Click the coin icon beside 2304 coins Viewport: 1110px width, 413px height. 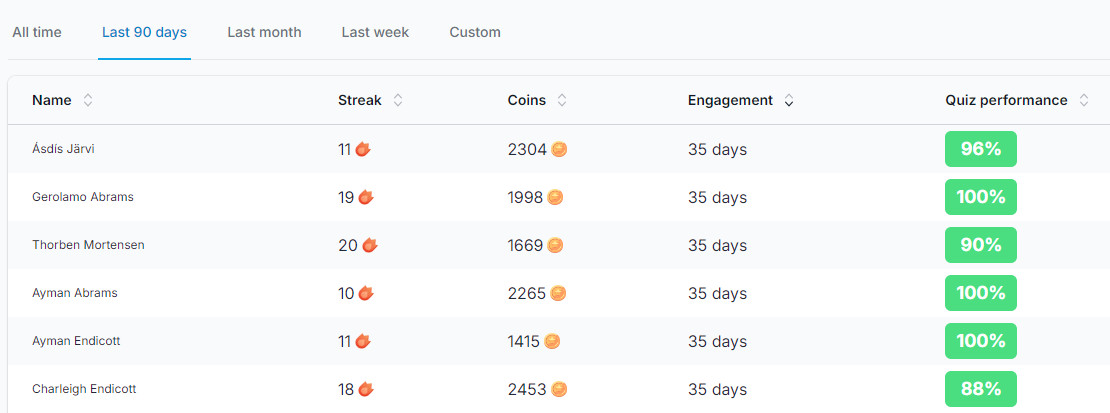coord(559,149)
